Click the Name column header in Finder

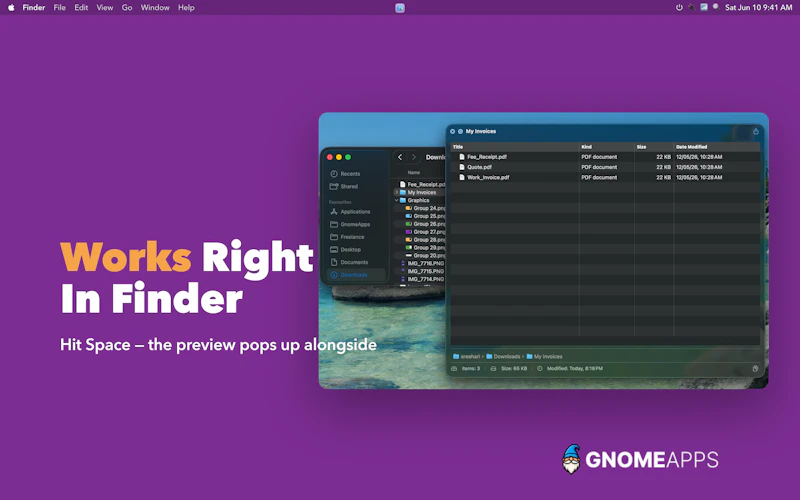414,172
